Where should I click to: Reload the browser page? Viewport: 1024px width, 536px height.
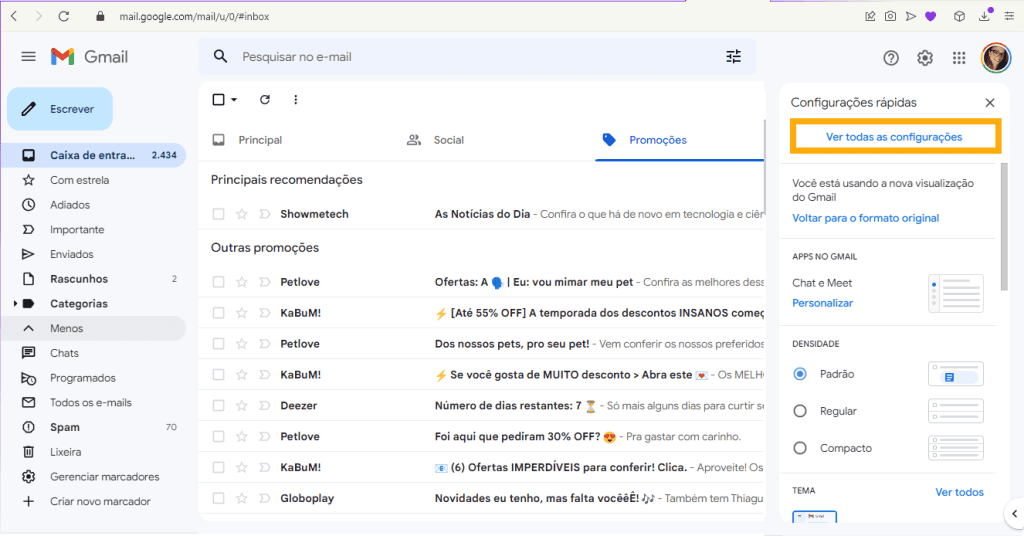[63, 16]
